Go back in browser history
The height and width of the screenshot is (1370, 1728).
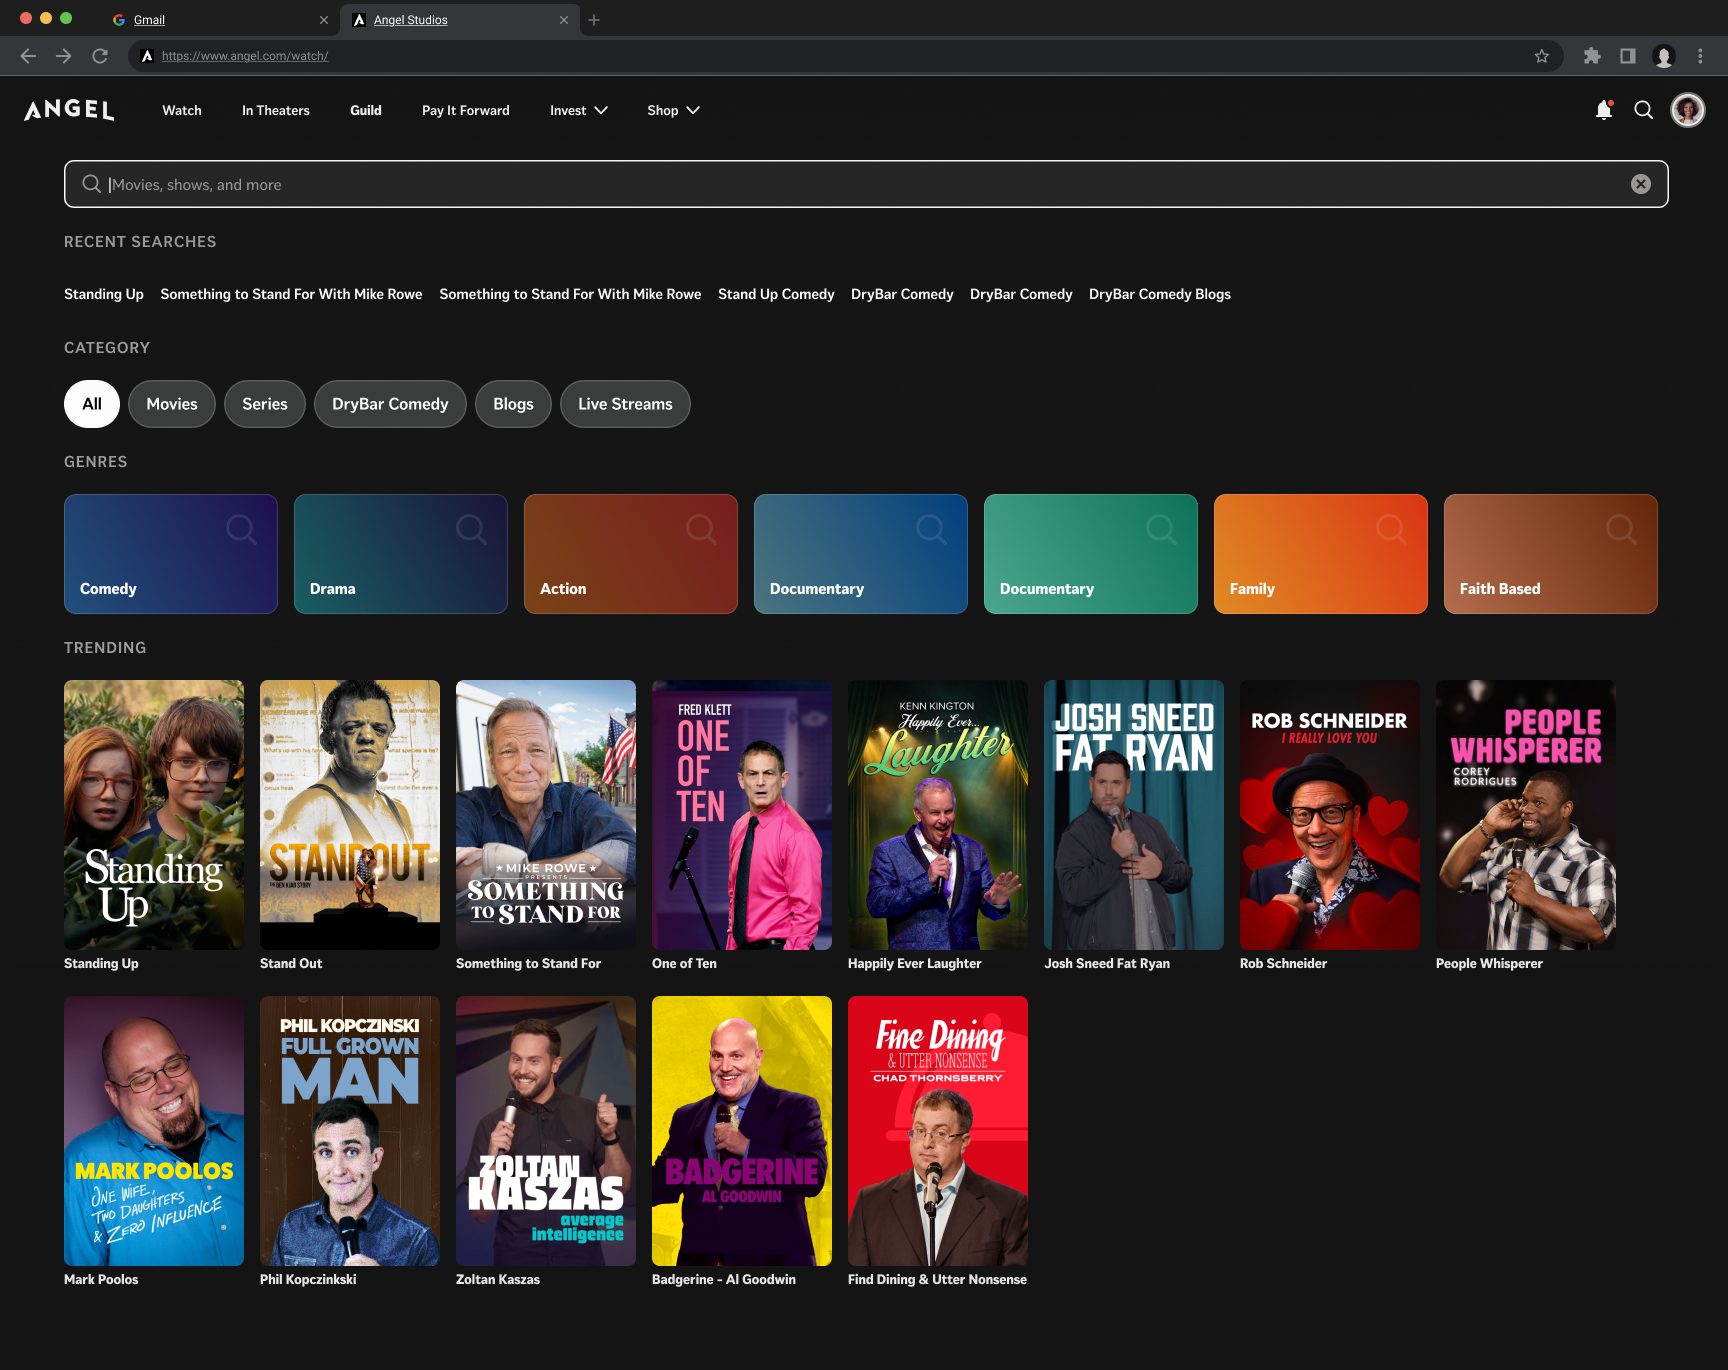[x=28, y=56]
